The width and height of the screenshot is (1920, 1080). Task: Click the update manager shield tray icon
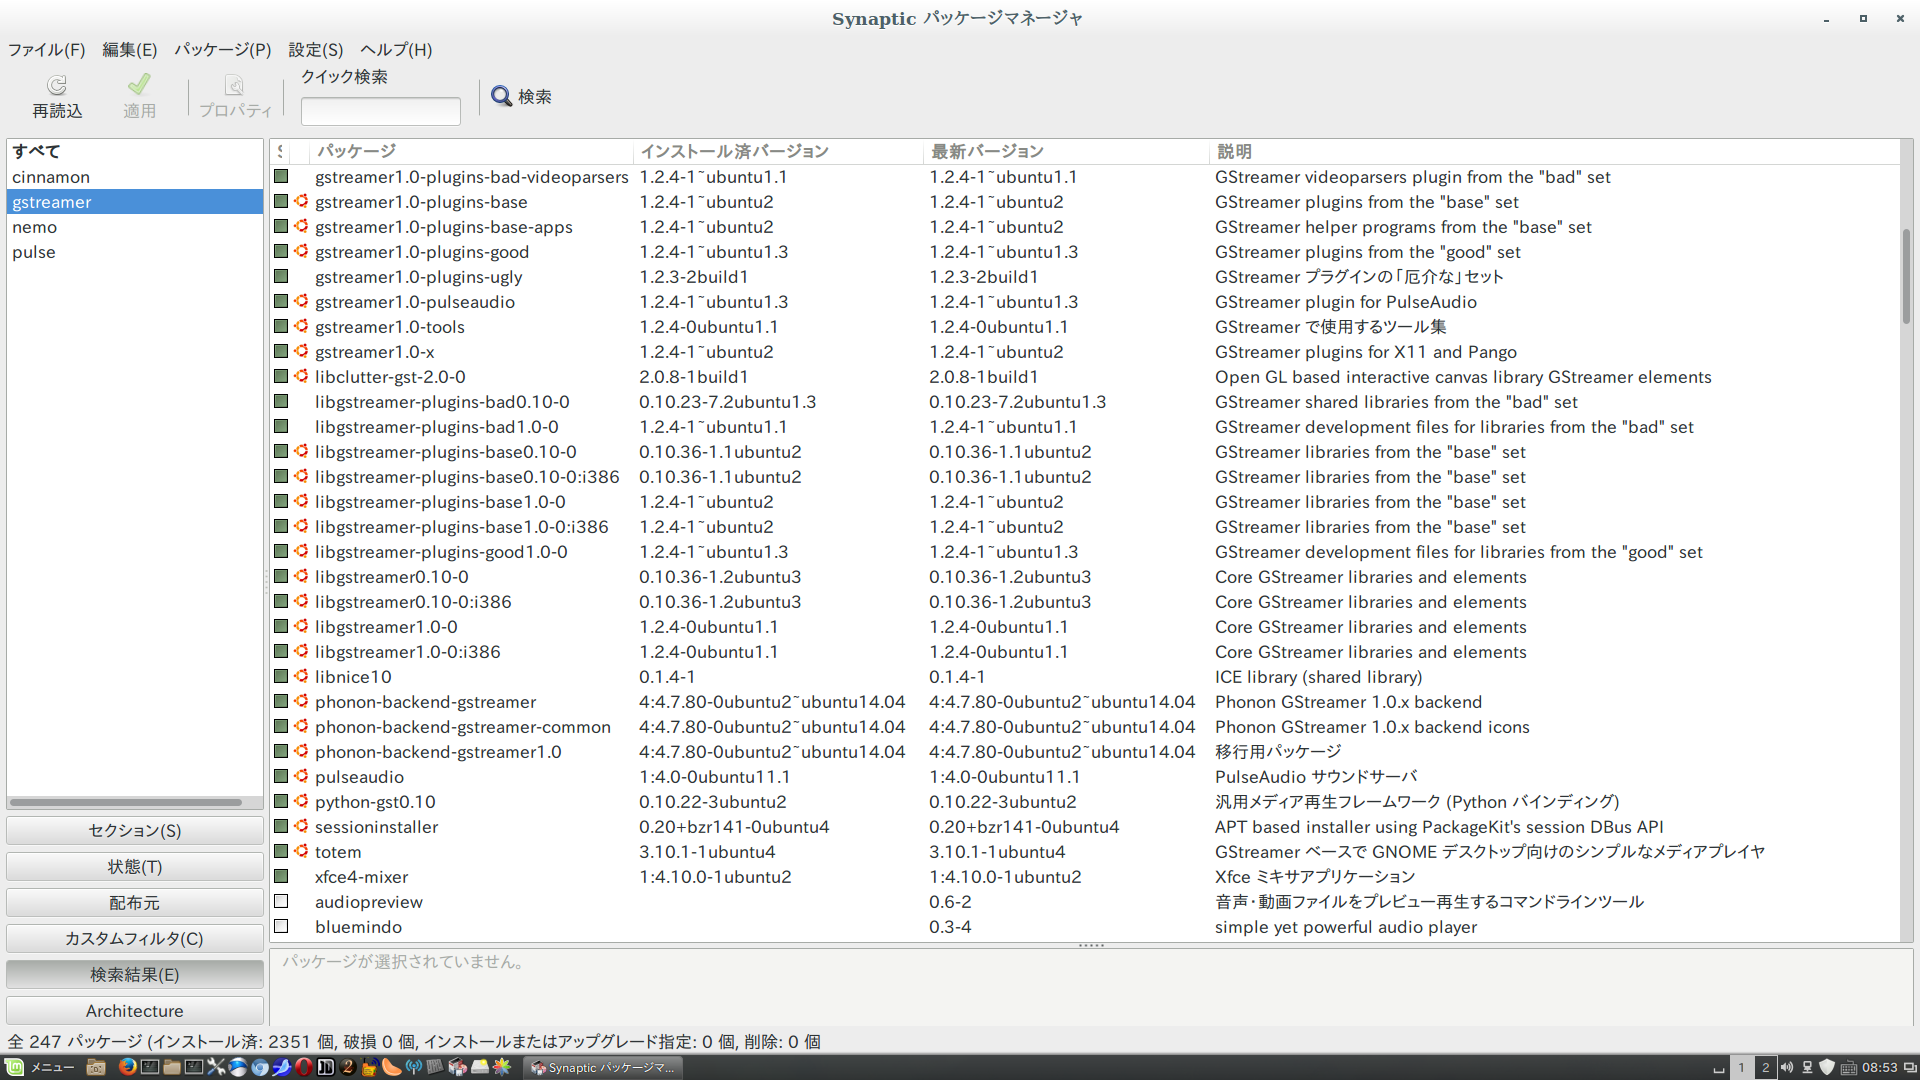tap(1827, 1067)
